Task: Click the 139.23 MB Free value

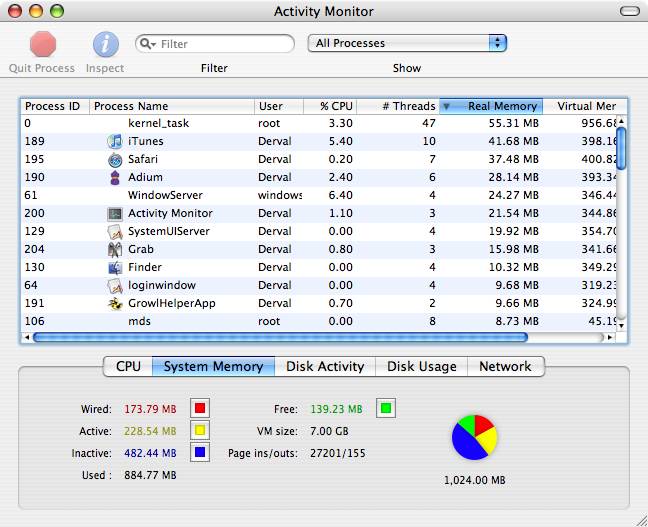Action: [x=336, y=409]
